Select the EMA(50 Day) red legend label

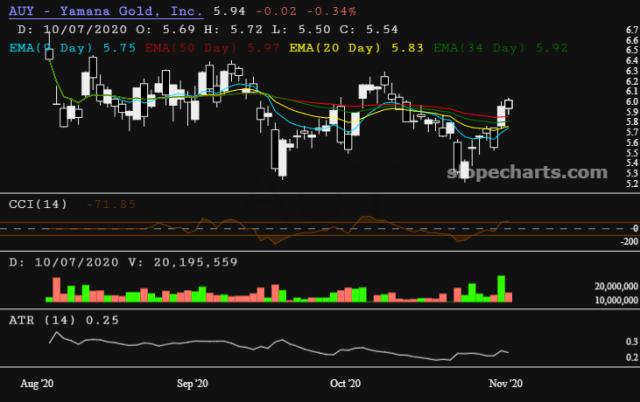212,48
